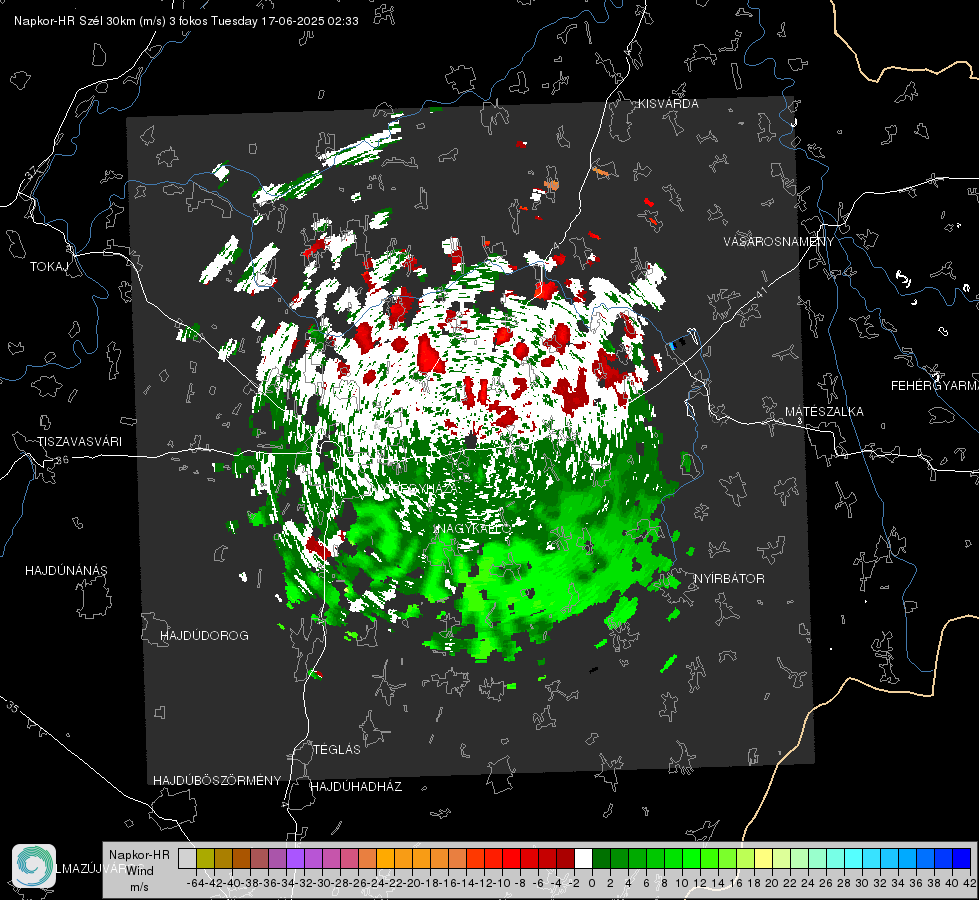
Task: Click road number 35 at lower left
Action: tap(13, 707)
